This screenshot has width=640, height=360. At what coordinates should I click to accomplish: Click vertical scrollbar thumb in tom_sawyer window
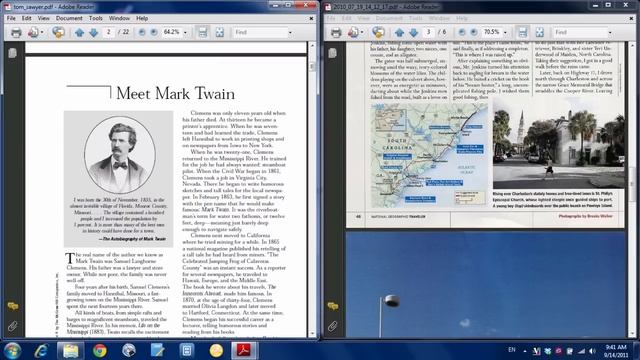312,66
